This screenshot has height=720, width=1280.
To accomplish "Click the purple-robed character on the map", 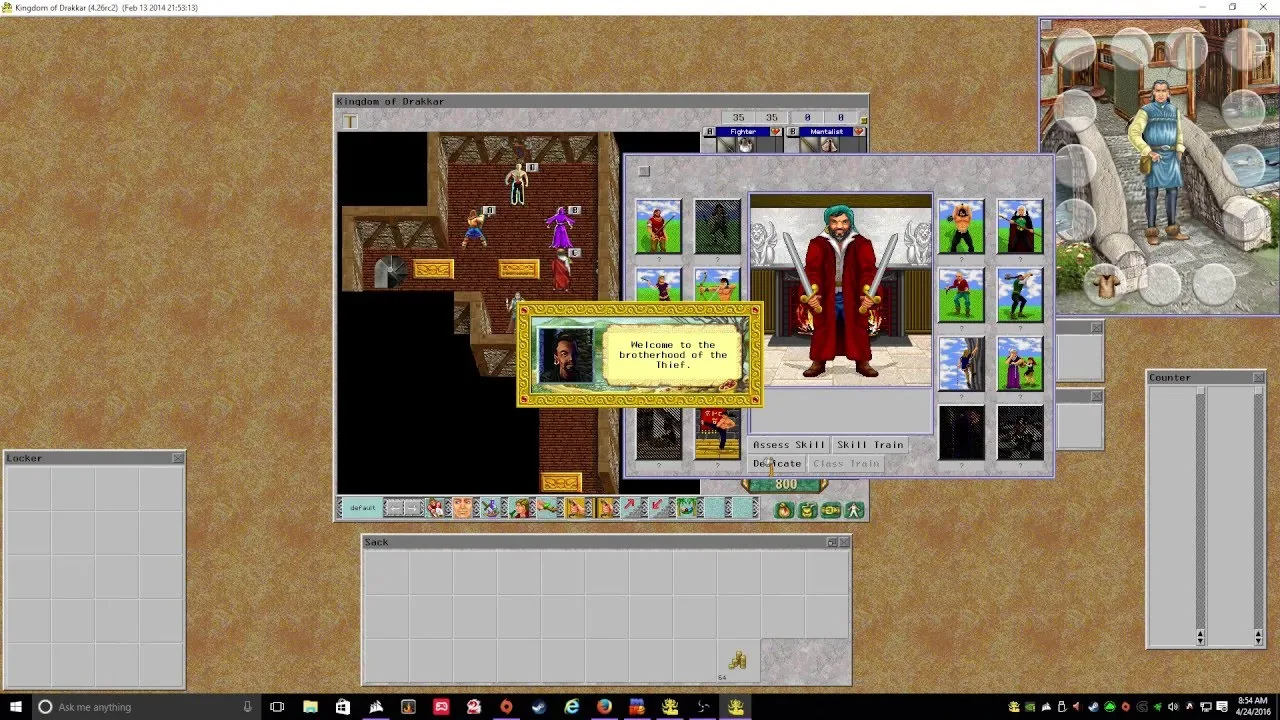I will click(x=560, y=228).
